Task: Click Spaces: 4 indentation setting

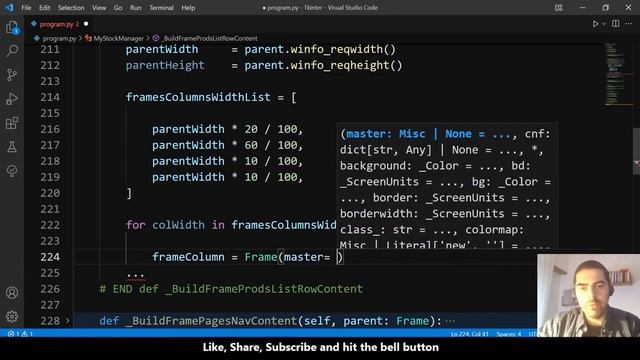Action: point(509,334)
